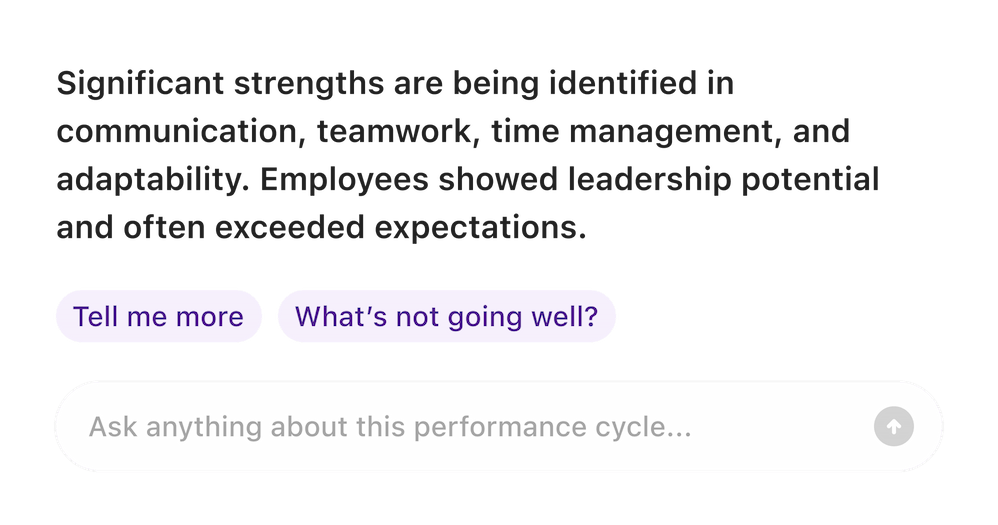Click the grey up-arrow send icon
Viewport: 998px width, 525px height.
pos(894,426)
